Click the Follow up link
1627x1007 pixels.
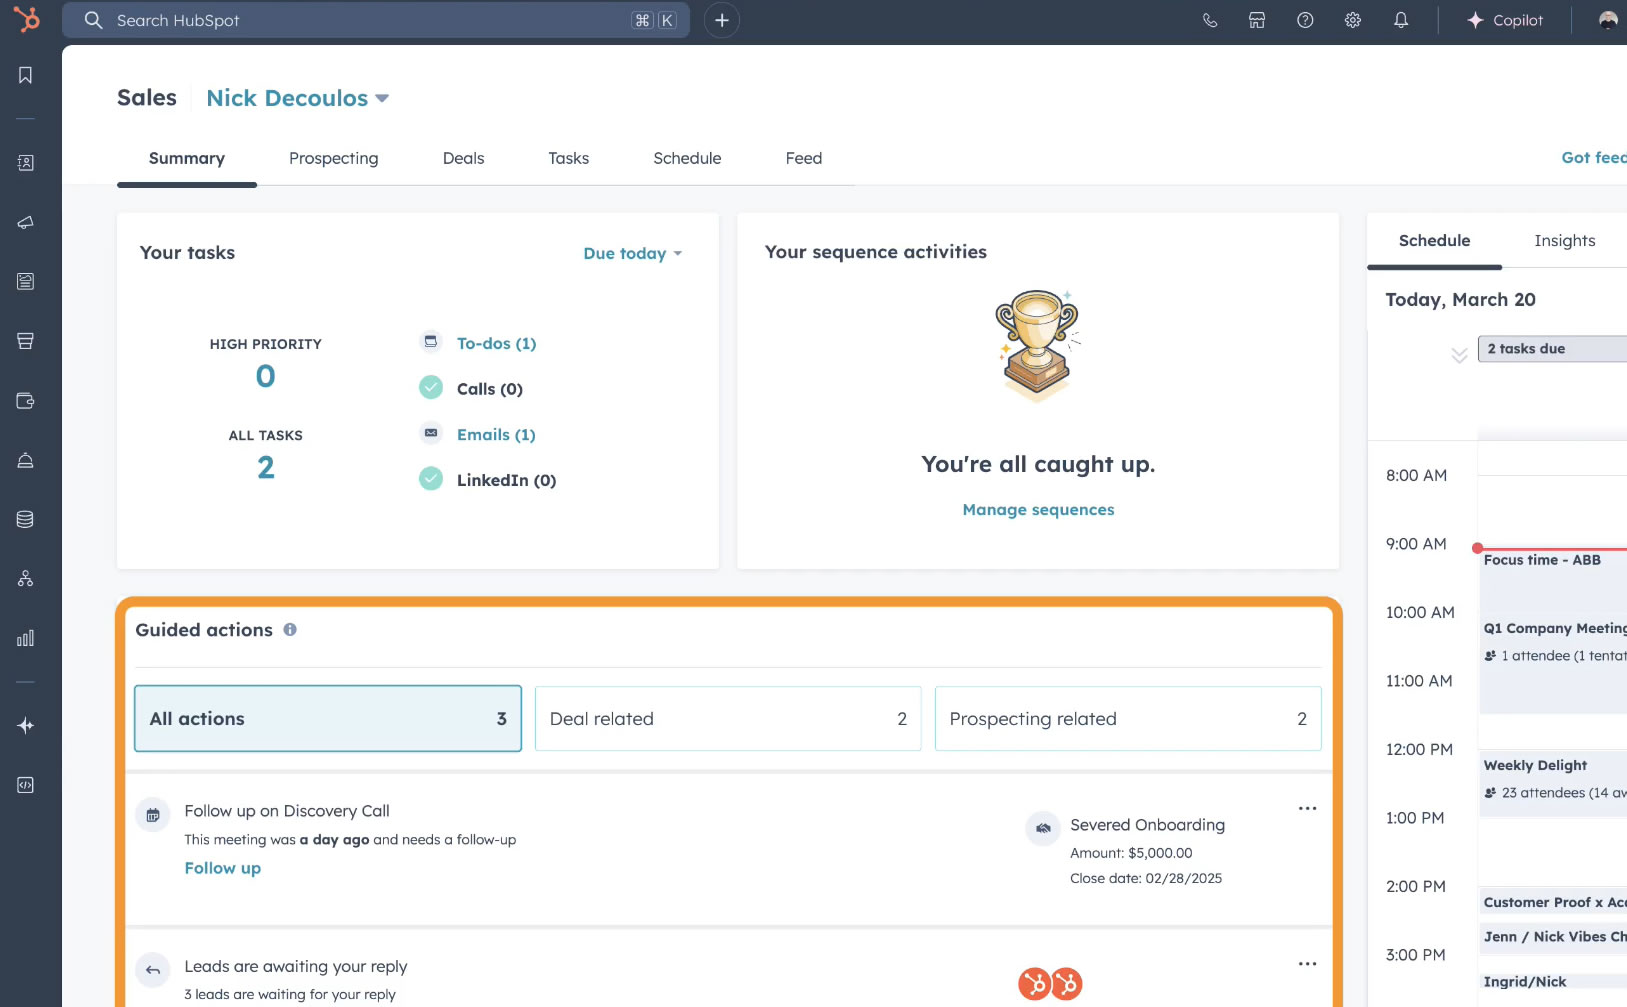[223, 868]
